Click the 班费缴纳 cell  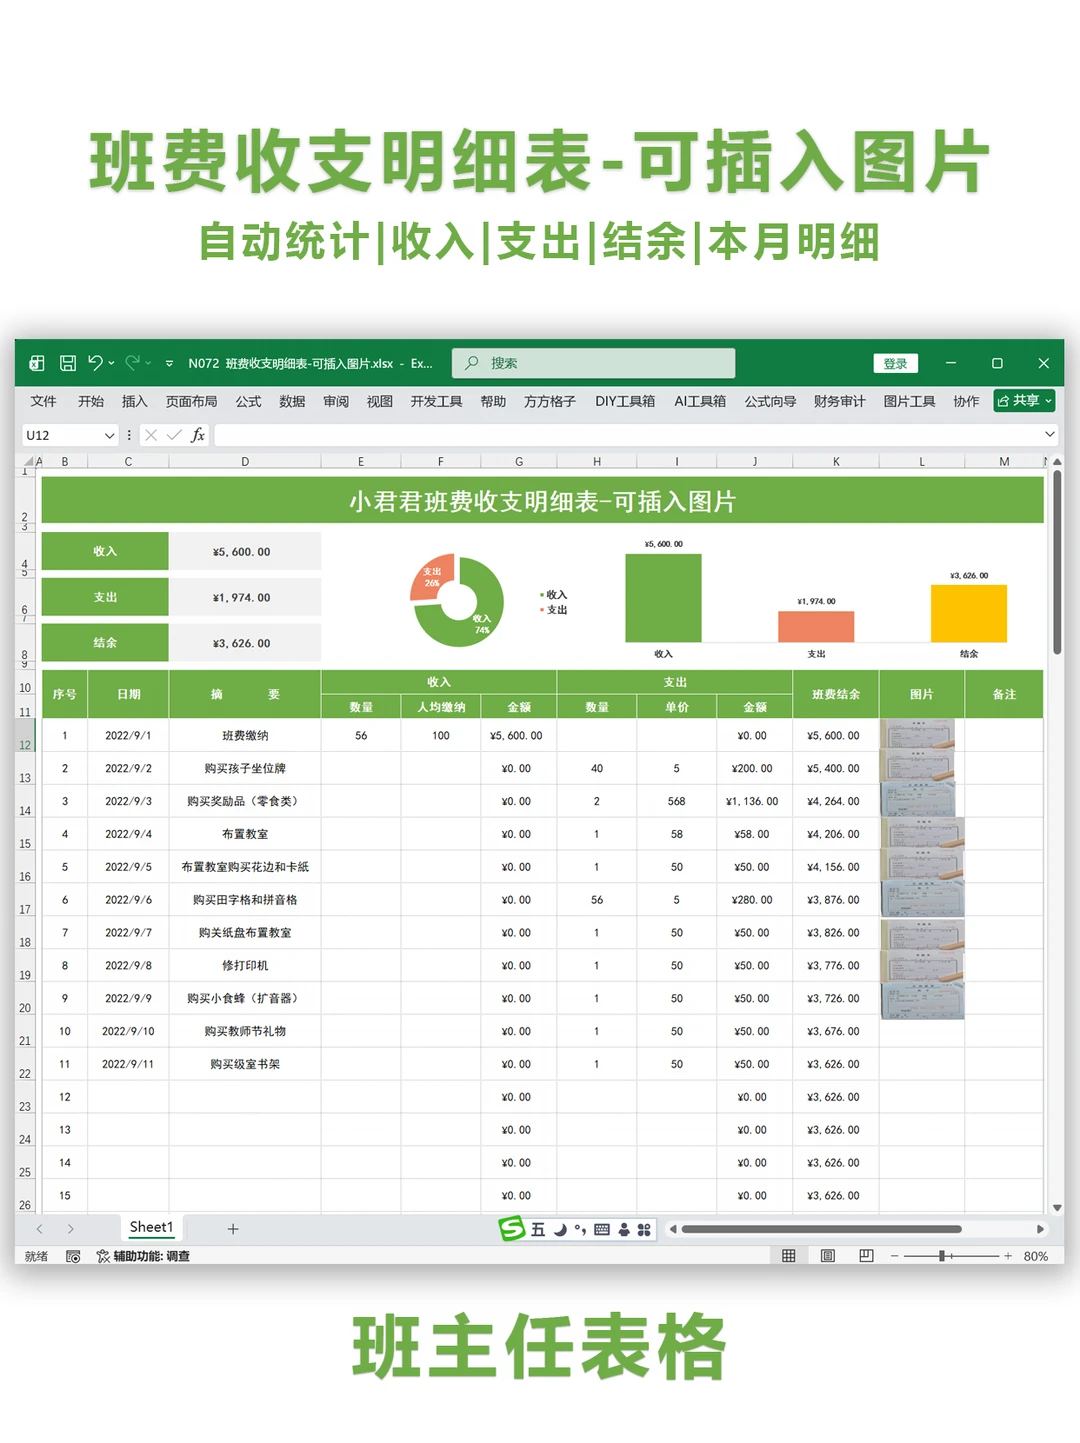[245, 735]
